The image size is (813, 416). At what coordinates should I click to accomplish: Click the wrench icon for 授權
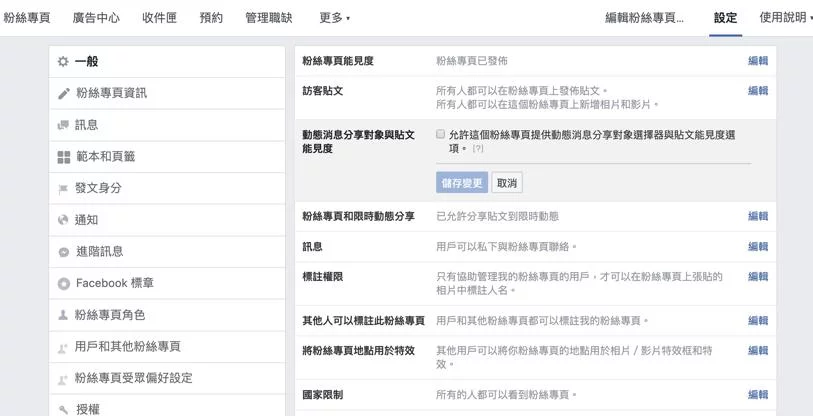63,410
